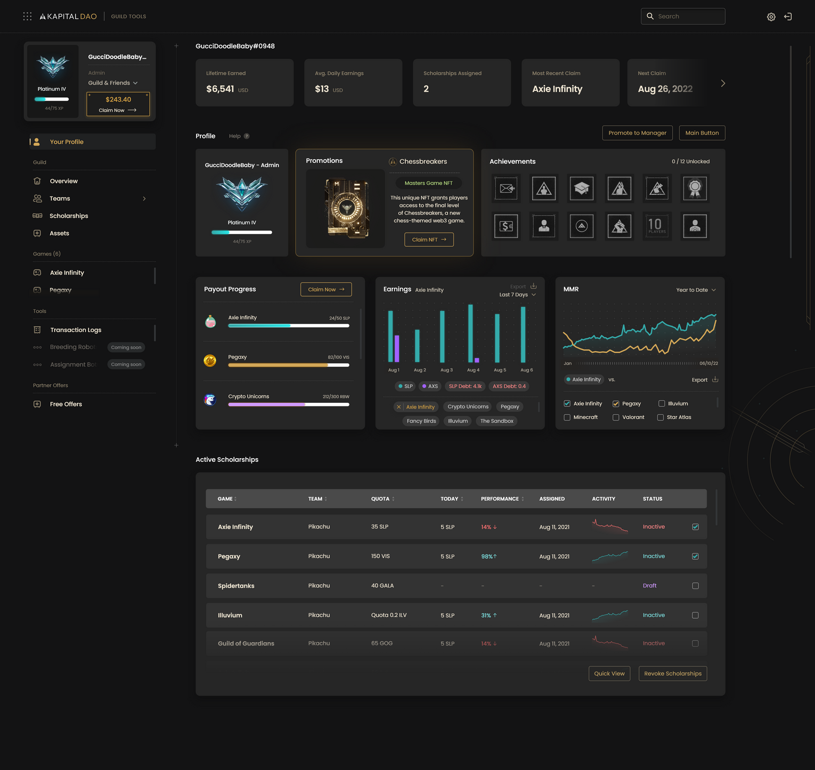
Task: Expand the Guild & Friends dropdown
Action: tap(113, 83)
